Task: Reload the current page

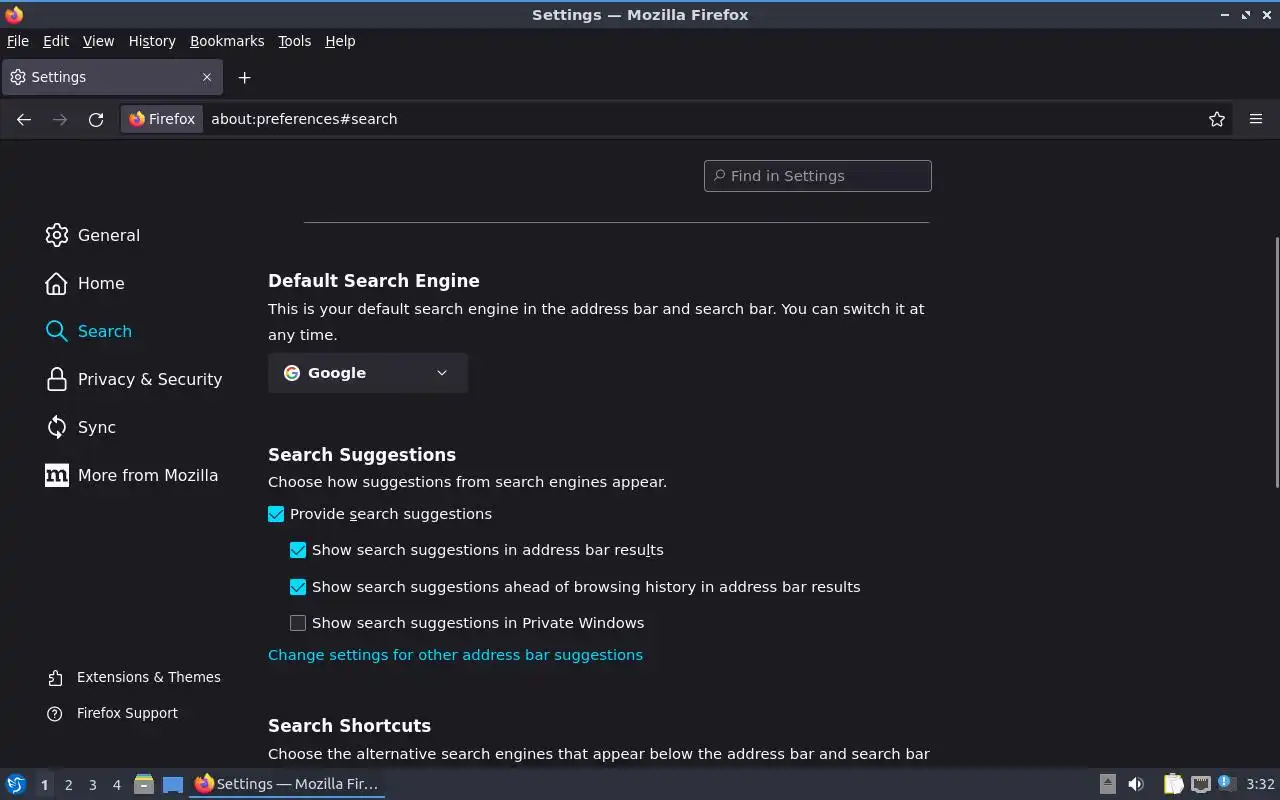Action: point(96,119)
